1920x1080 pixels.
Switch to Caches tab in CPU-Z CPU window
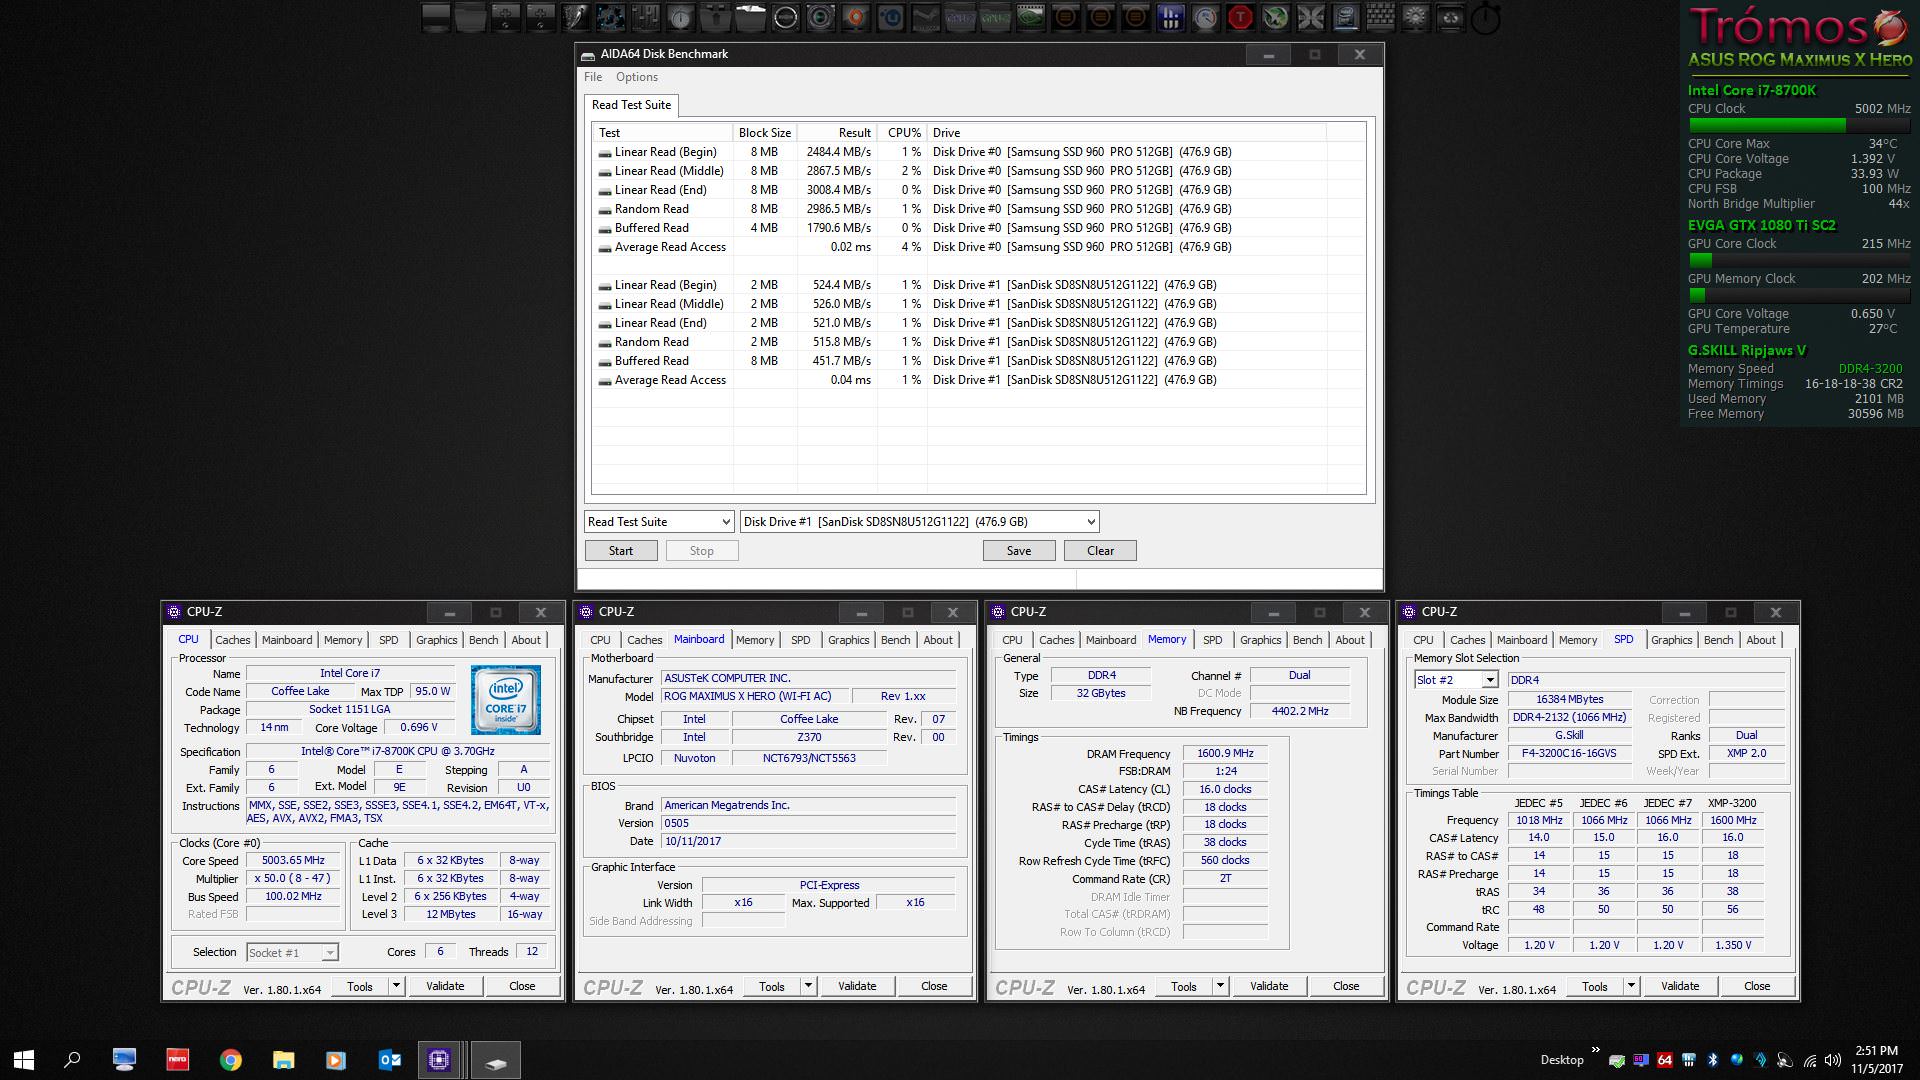[233, 640]
